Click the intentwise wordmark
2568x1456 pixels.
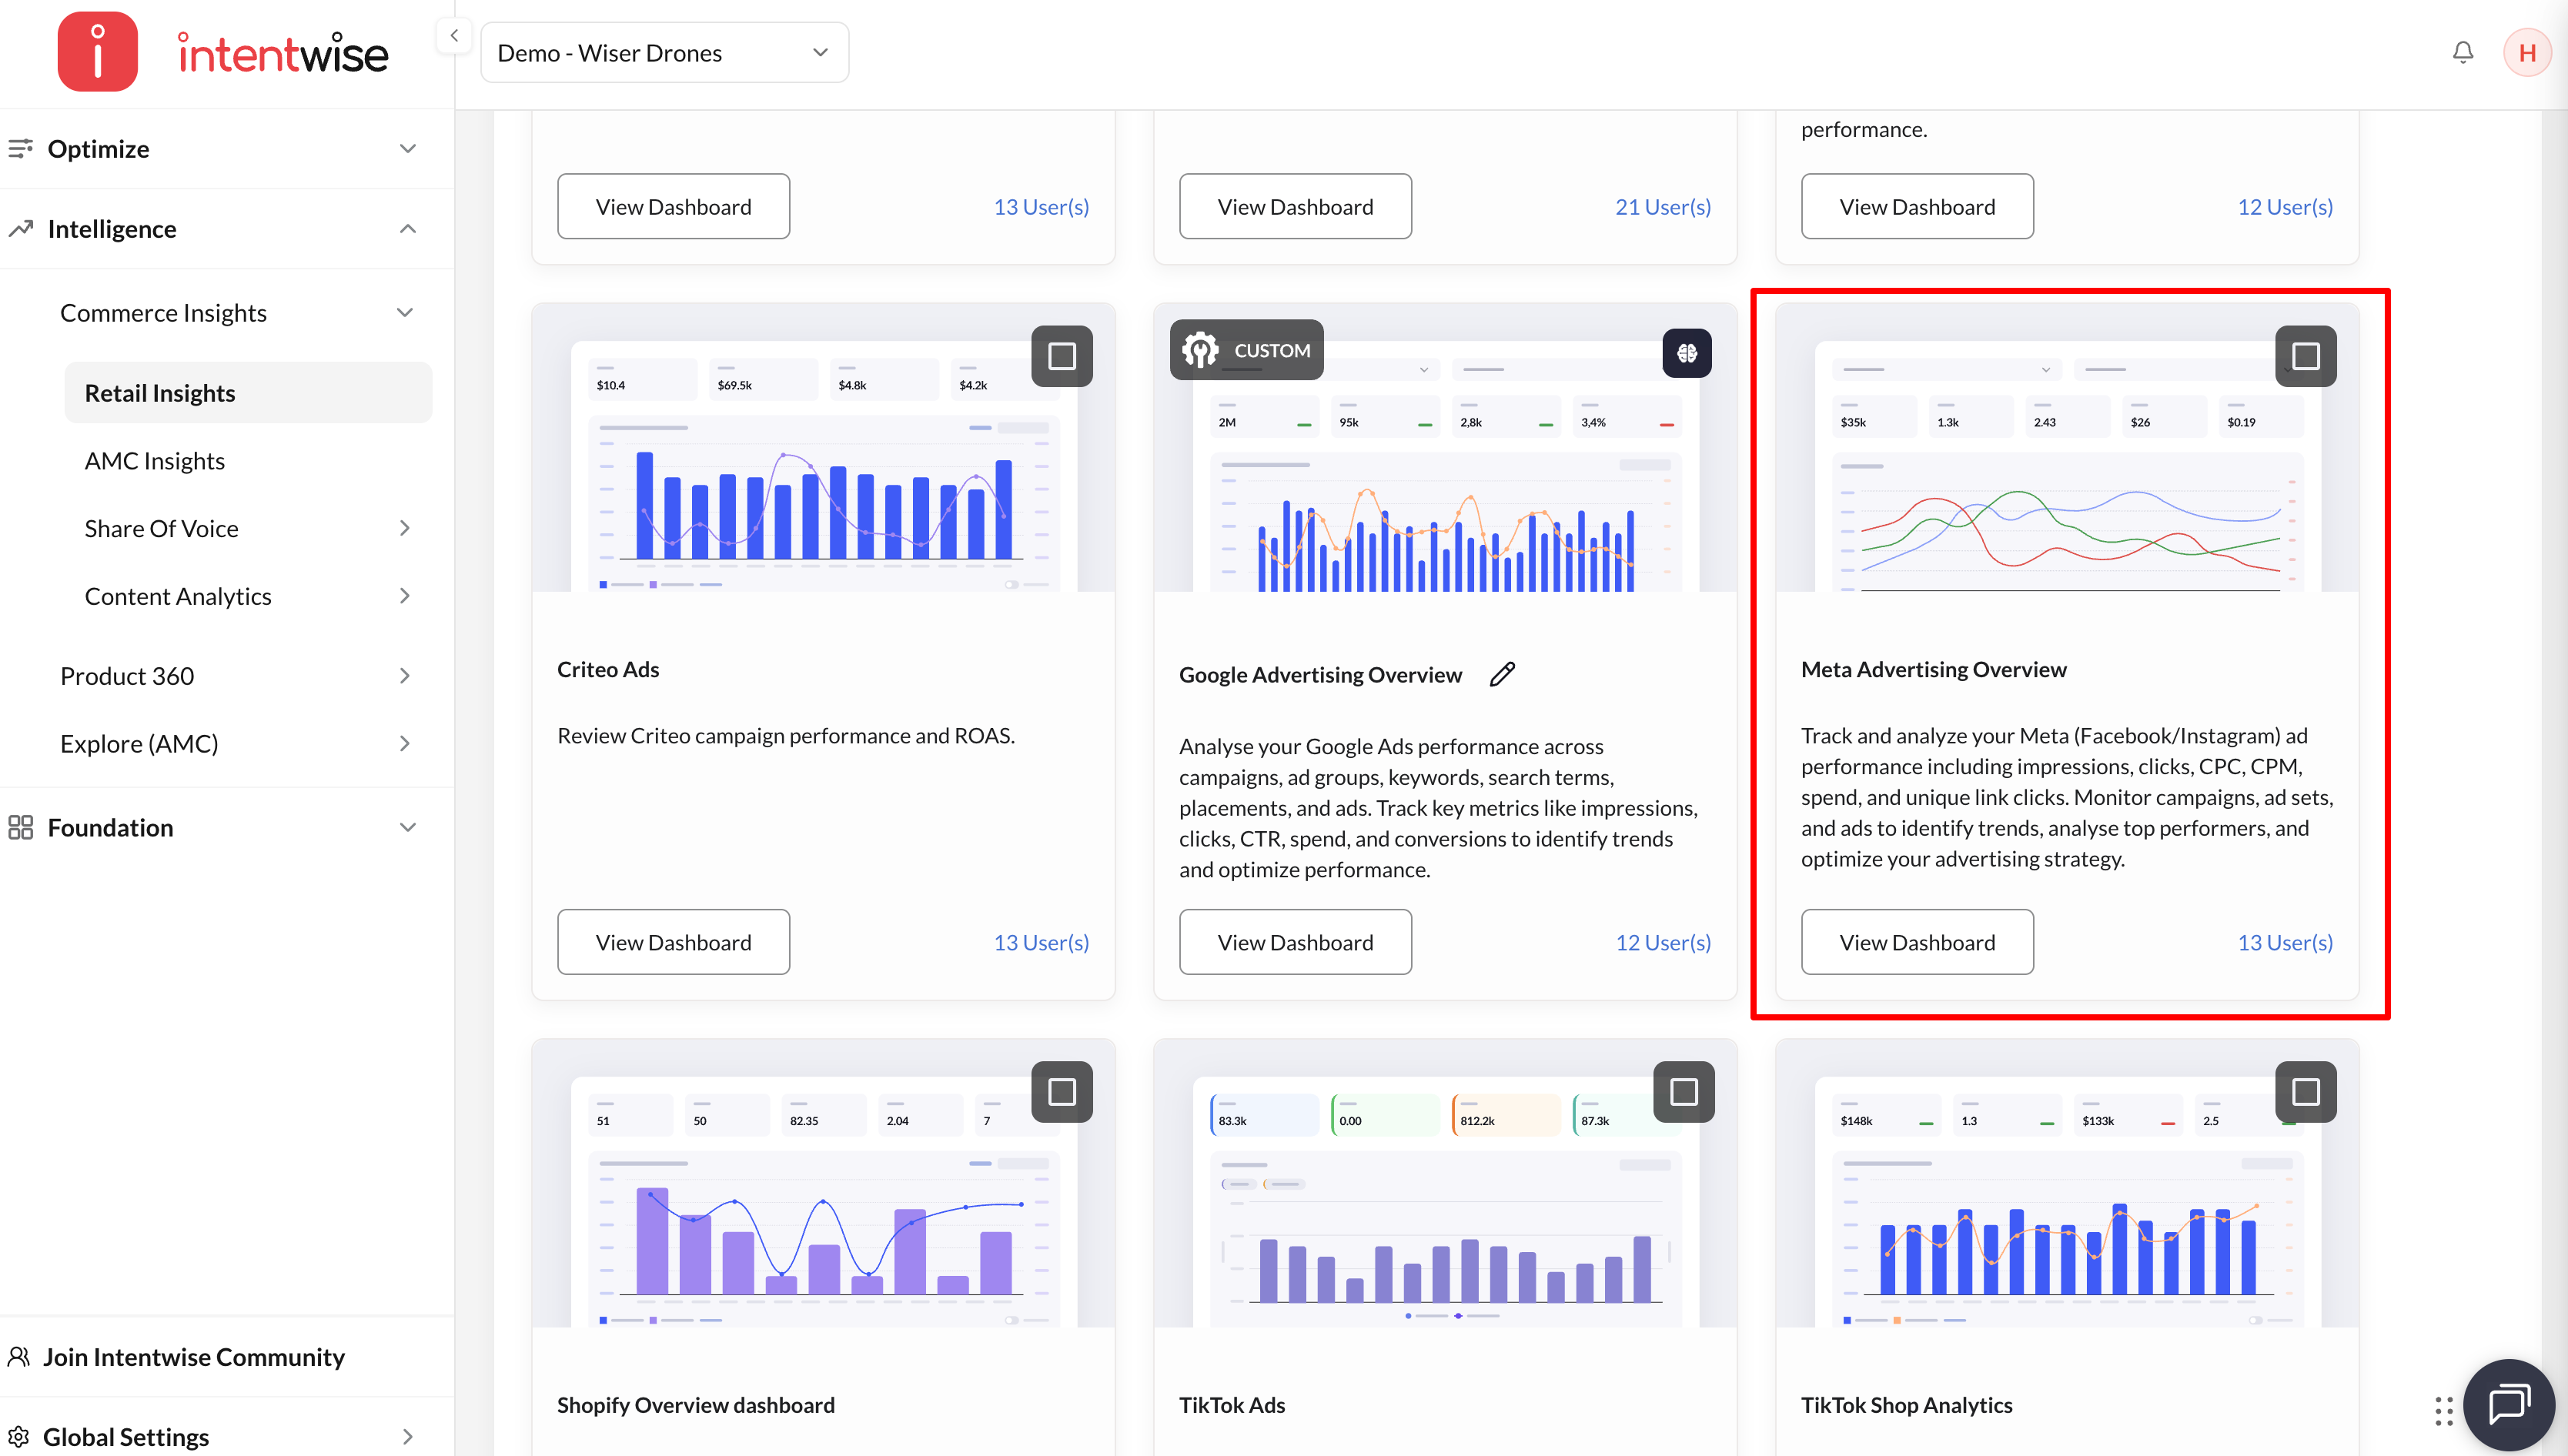pyautogui.click(x=283, y=54)
